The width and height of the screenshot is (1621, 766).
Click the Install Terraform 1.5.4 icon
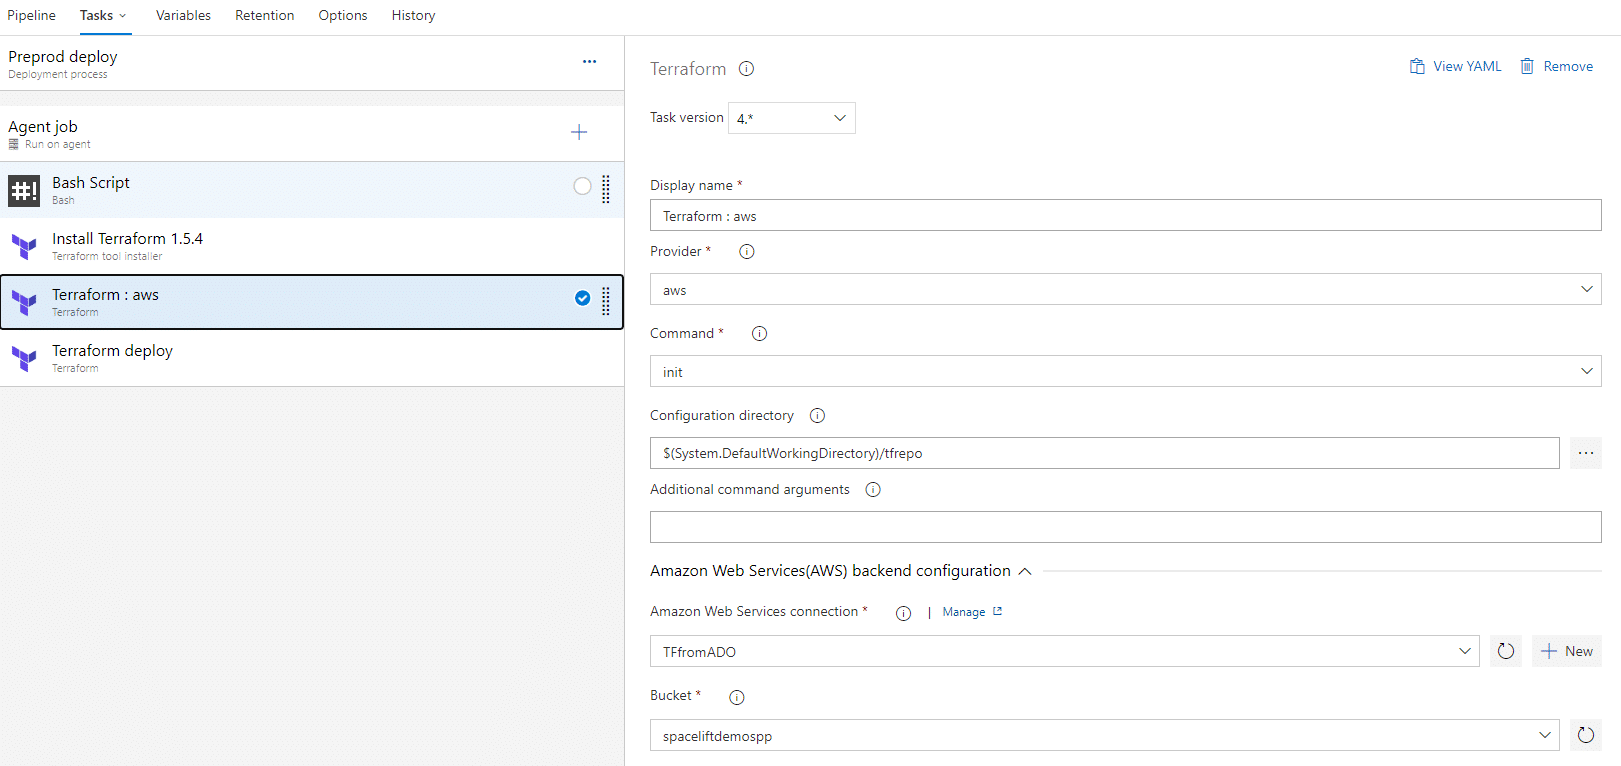(x=24, y=246)
